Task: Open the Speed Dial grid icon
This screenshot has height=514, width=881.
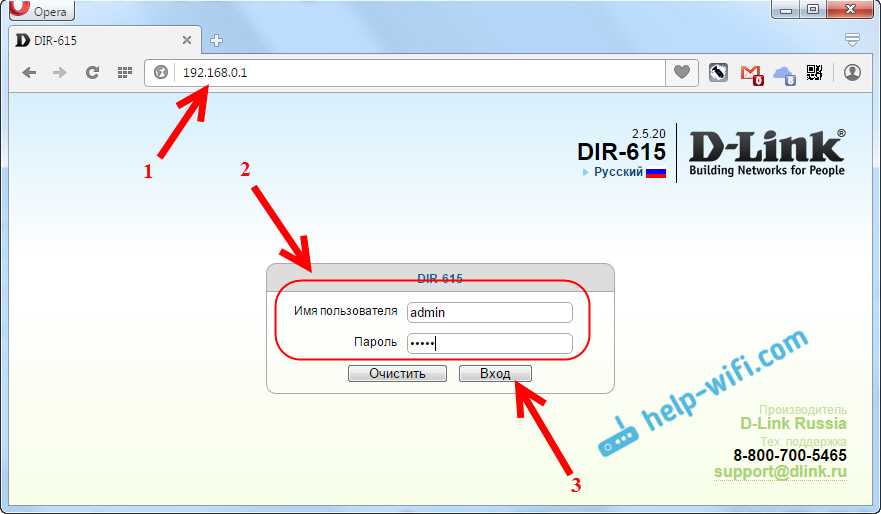Action: tap(125, 72)
